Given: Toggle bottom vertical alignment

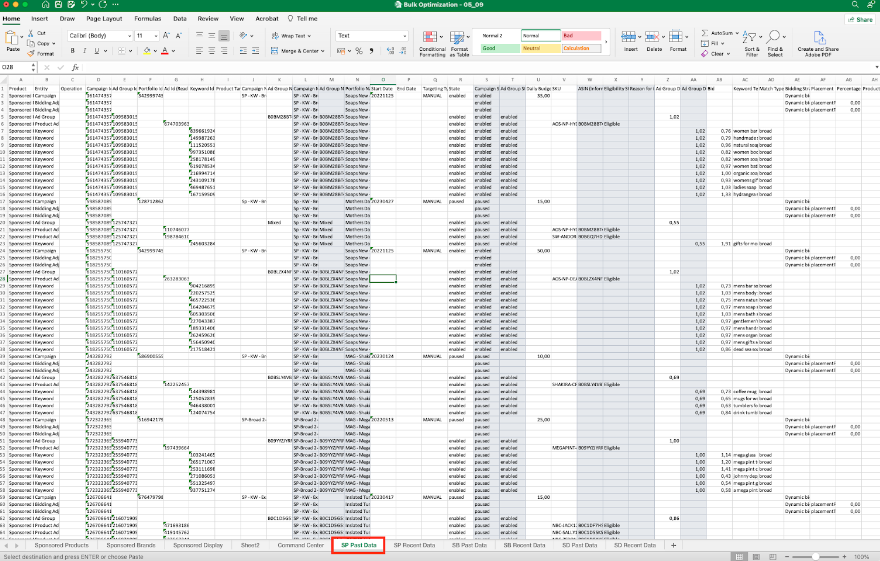Looking at the screenshot, I should pos(224,35).
